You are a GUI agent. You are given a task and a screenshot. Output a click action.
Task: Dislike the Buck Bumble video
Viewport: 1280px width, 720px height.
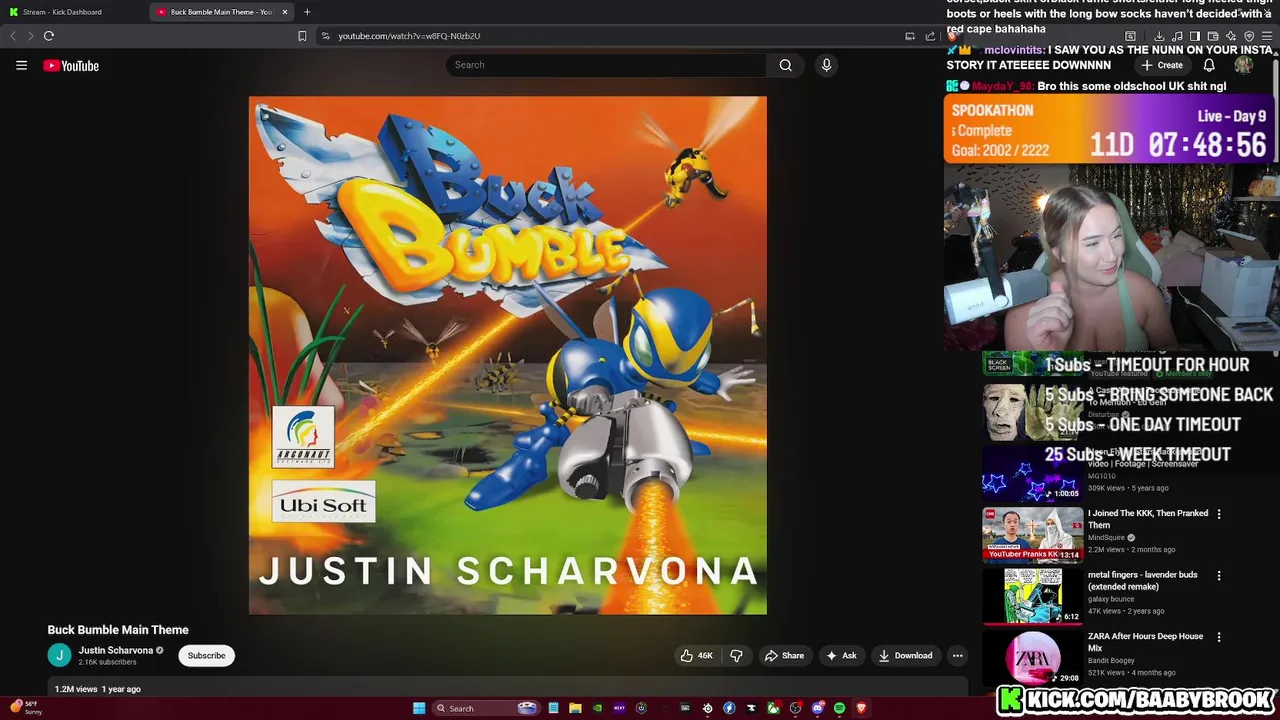pos(737,656)
